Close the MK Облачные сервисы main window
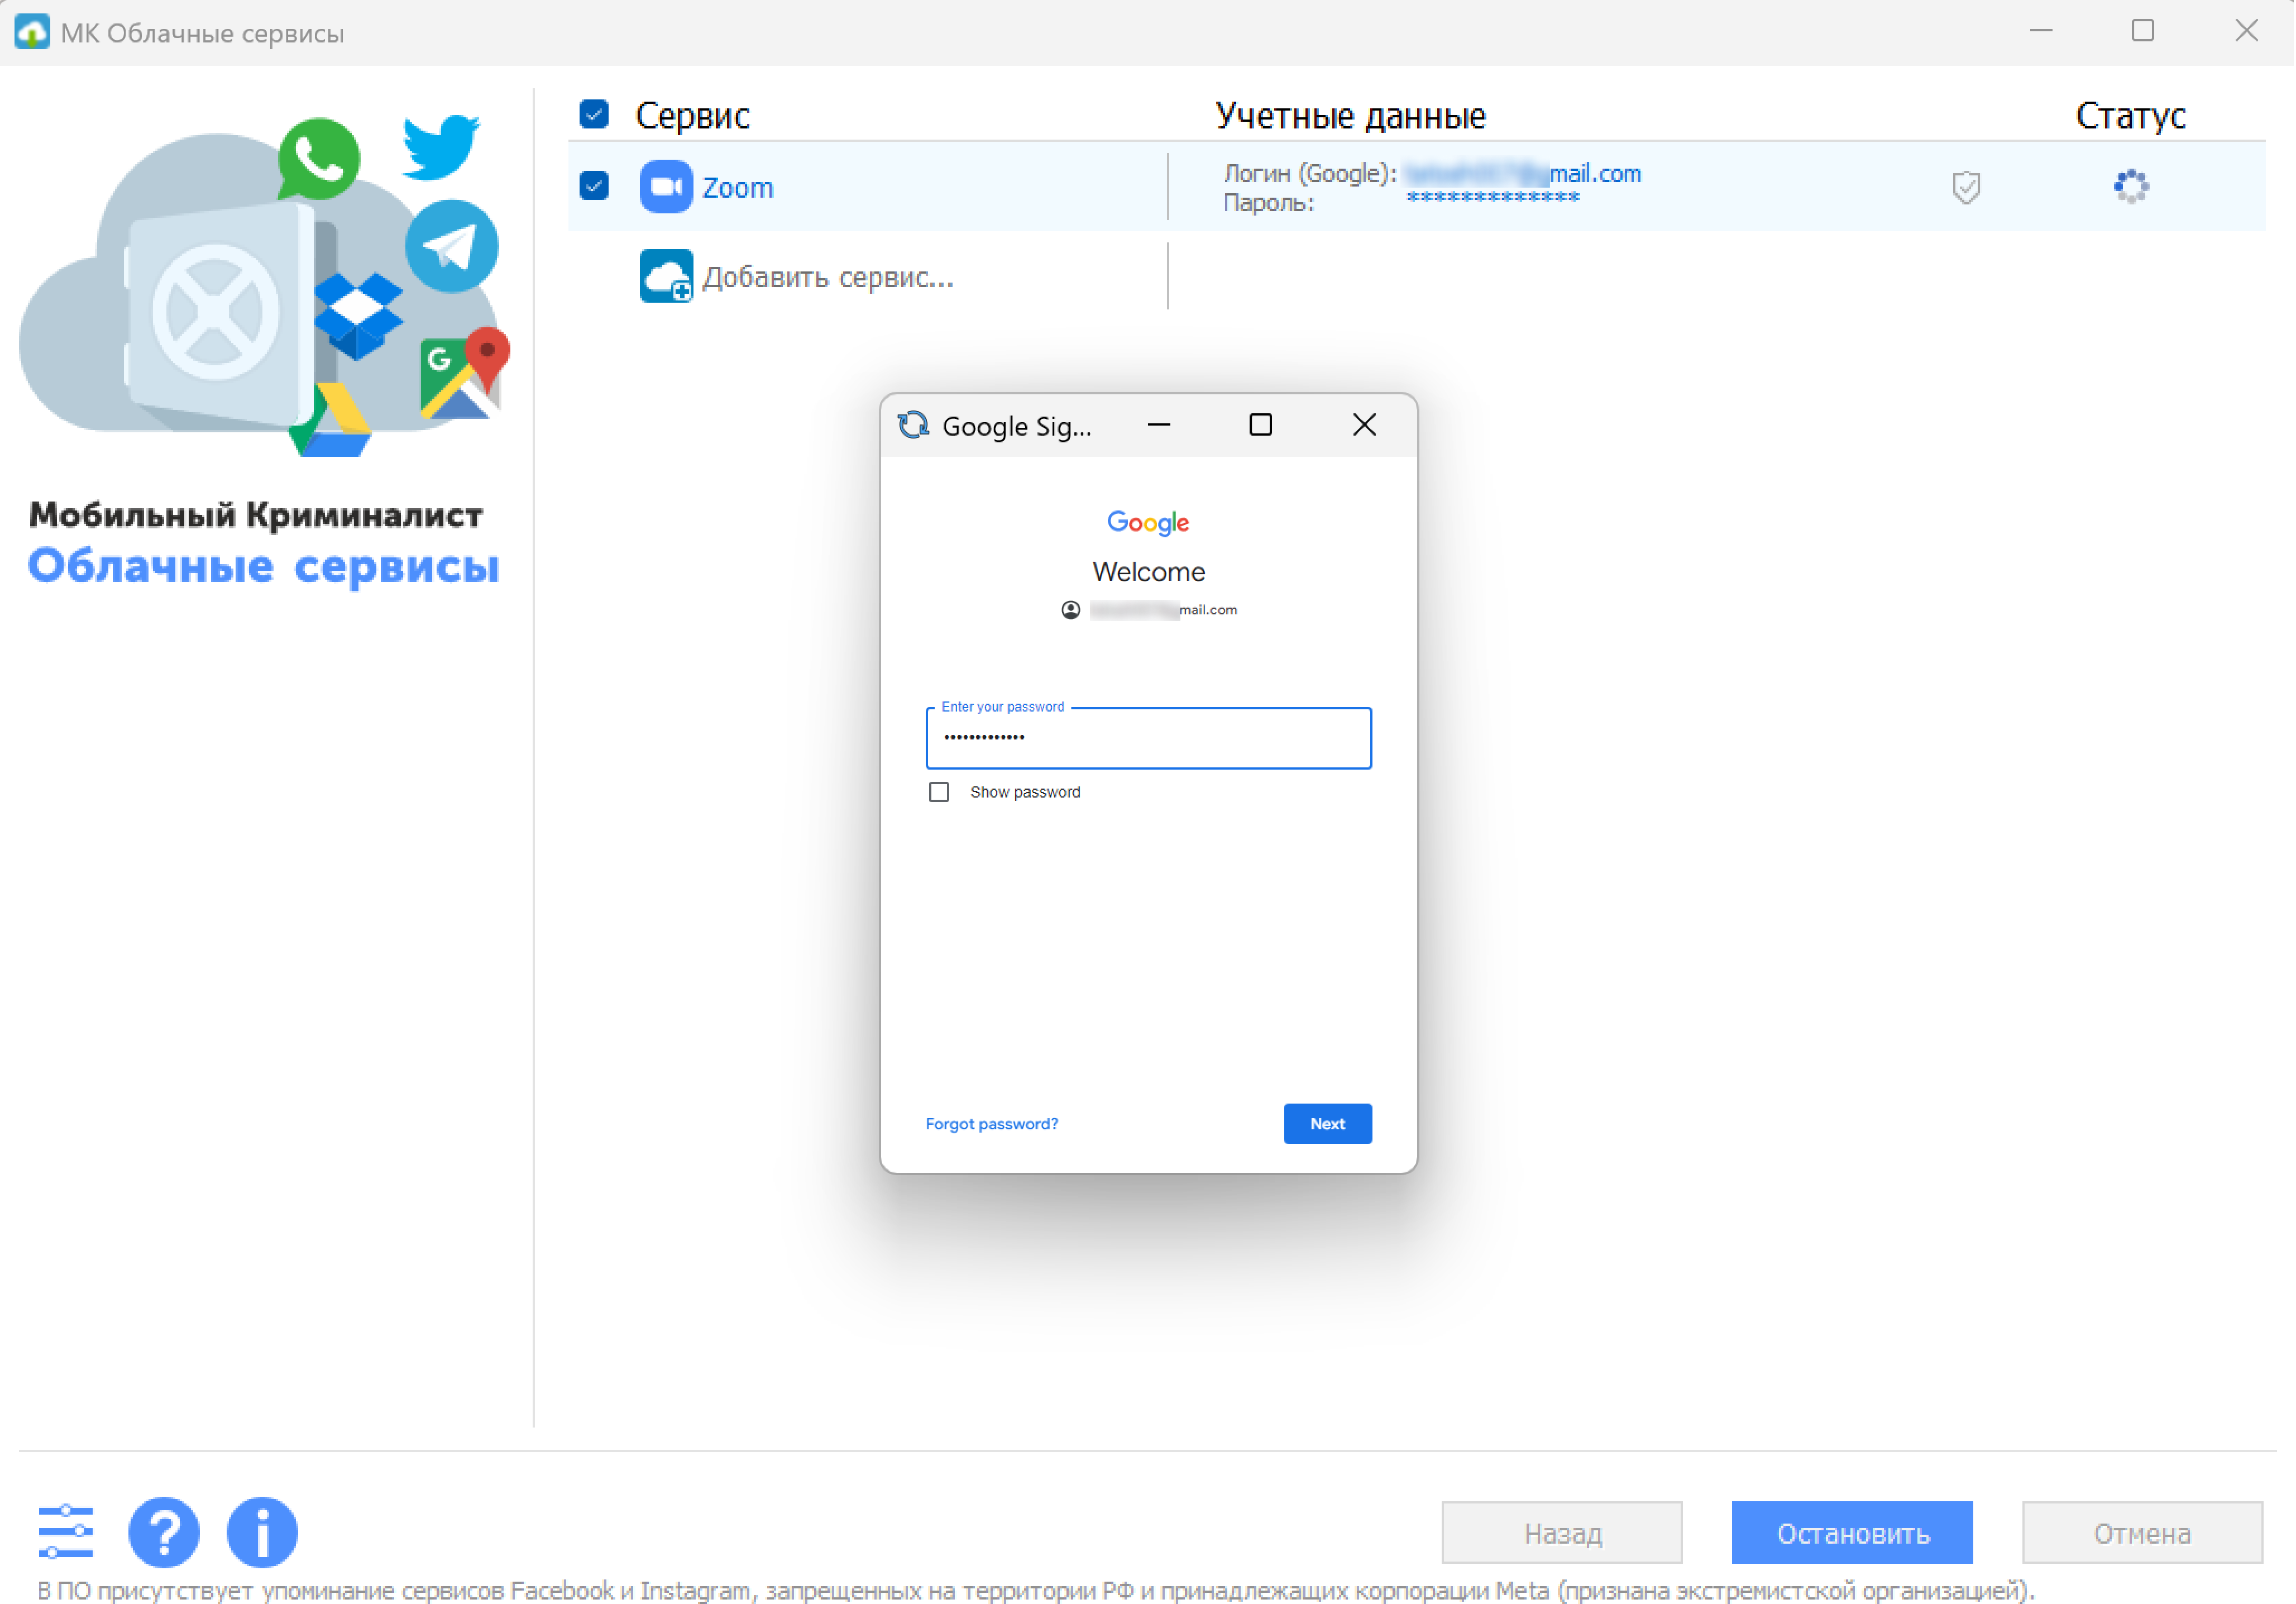This screenshot has height=1604, width=2296. click(x=2246, y=31)
